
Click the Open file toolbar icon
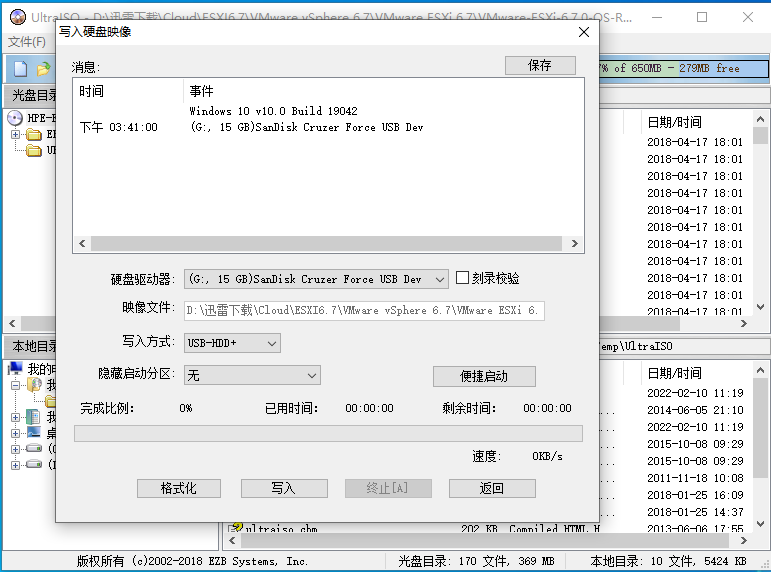click(43, 69)
